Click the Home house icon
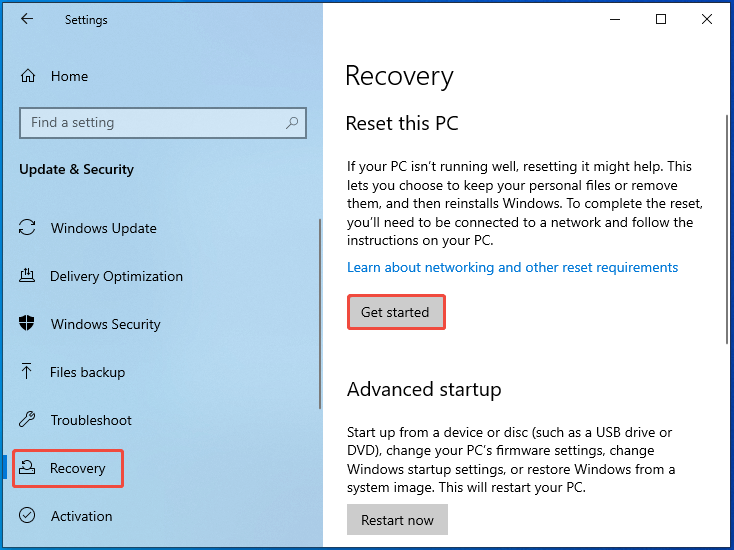Image resolution: width=734 pixels, height=550 pixels. pyautogui.click(x=28, y=75)
